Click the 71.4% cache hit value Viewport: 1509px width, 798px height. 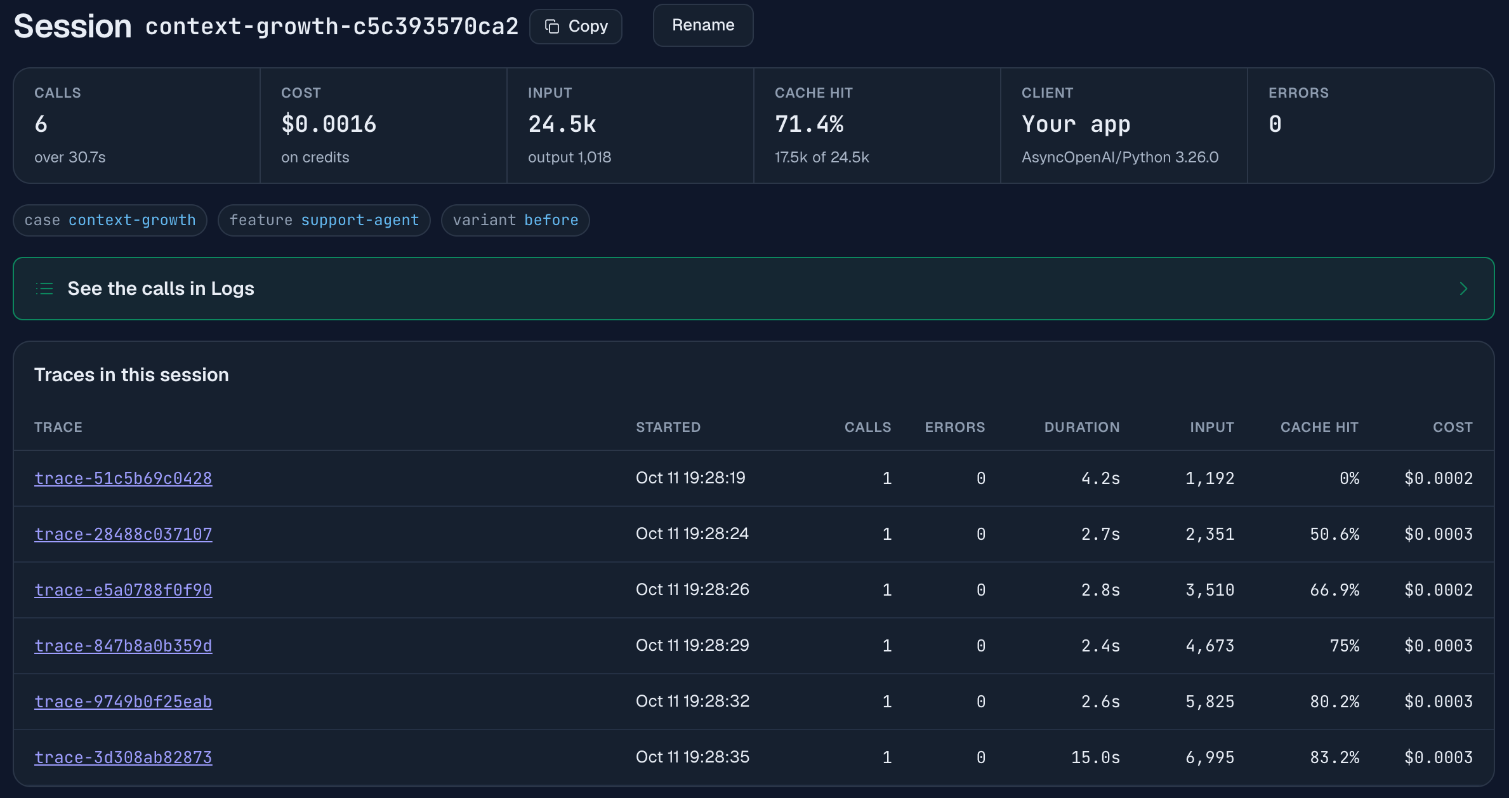[x=809, y=125]
